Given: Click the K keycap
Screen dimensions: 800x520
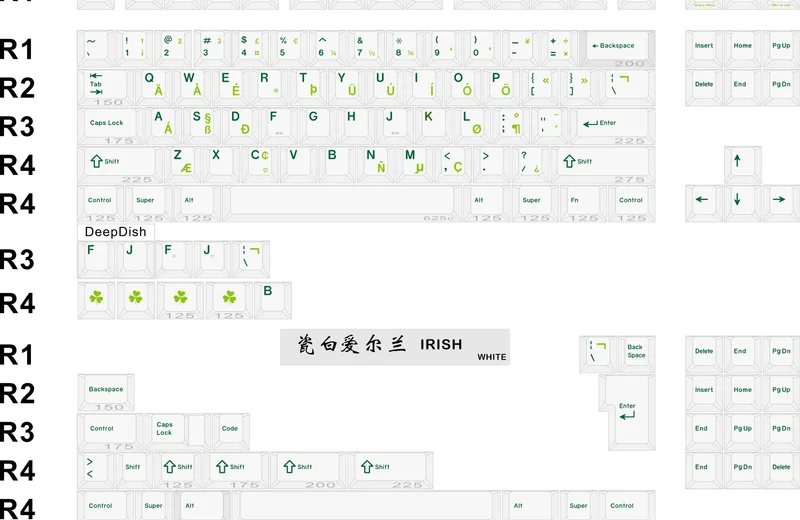Looking at the screenshot, I should point(434,126).
